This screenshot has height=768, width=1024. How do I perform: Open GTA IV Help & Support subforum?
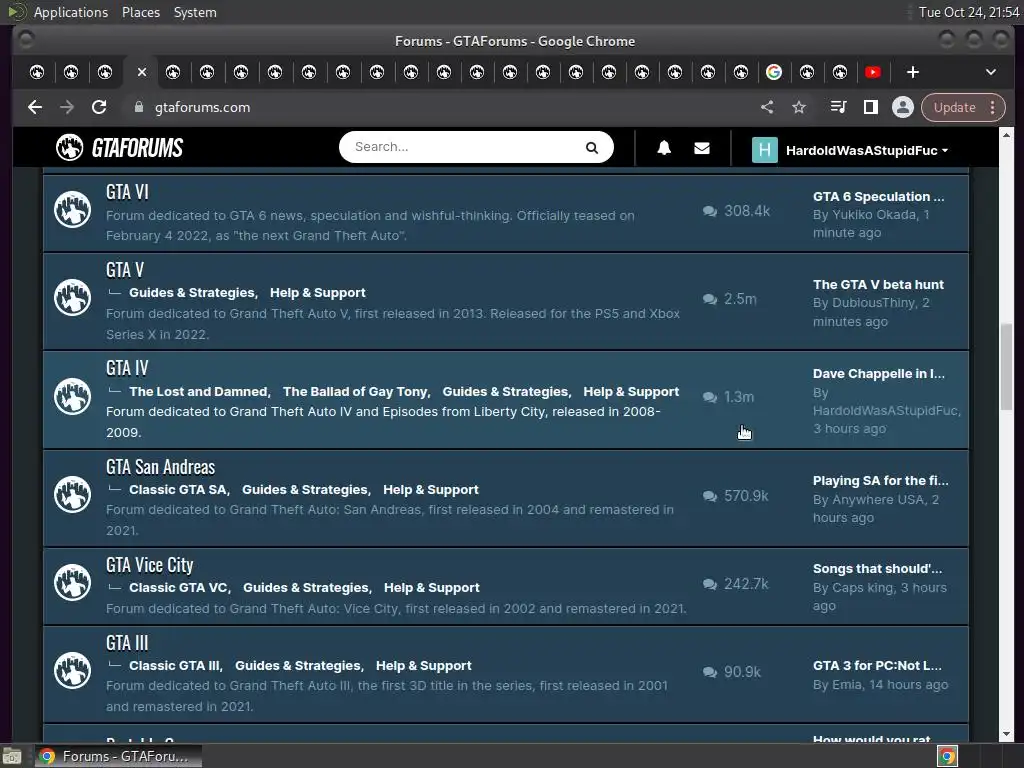pos(631,391)
